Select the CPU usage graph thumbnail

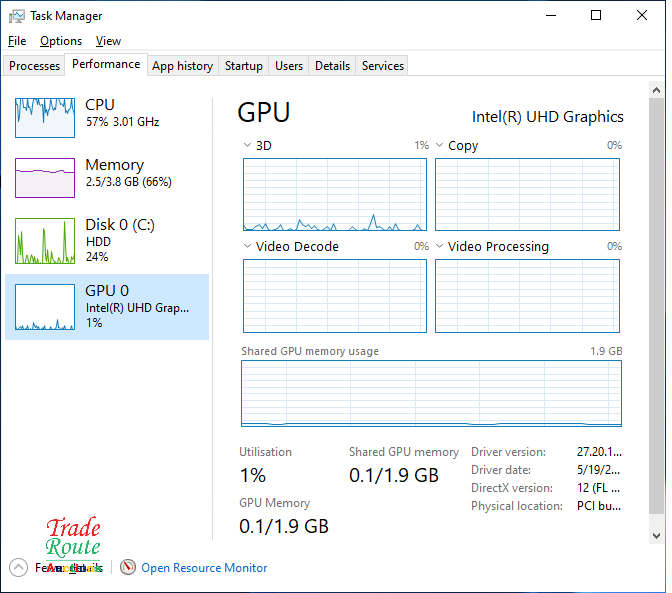point(45,118)
